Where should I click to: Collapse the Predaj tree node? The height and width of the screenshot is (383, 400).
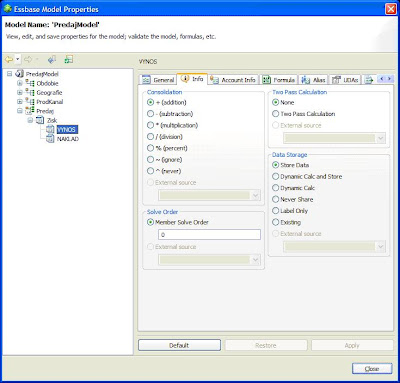[20, 111]
